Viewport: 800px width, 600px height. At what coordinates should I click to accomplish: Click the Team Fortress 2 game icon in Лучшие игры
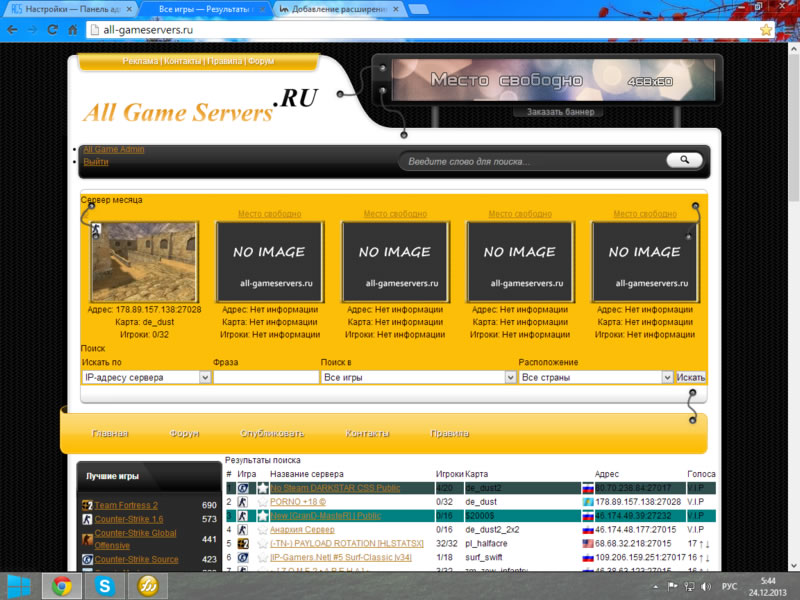coord(87,505)
